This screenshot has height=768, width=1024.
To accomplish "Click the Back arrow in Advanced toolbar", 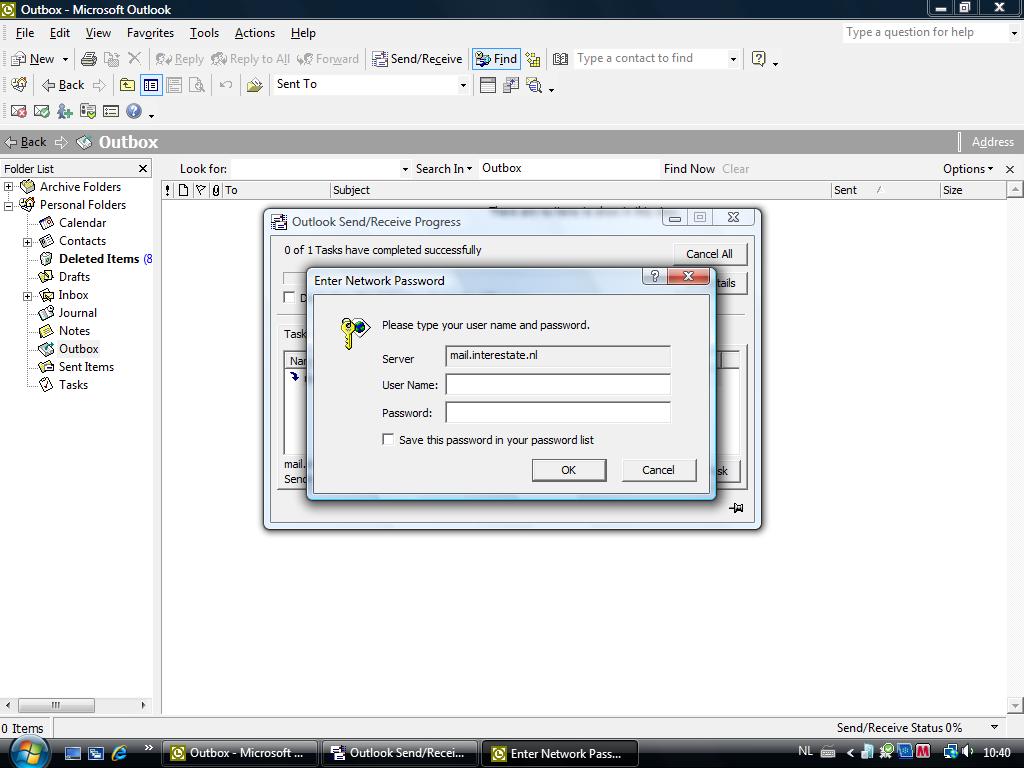I will 63,85.
